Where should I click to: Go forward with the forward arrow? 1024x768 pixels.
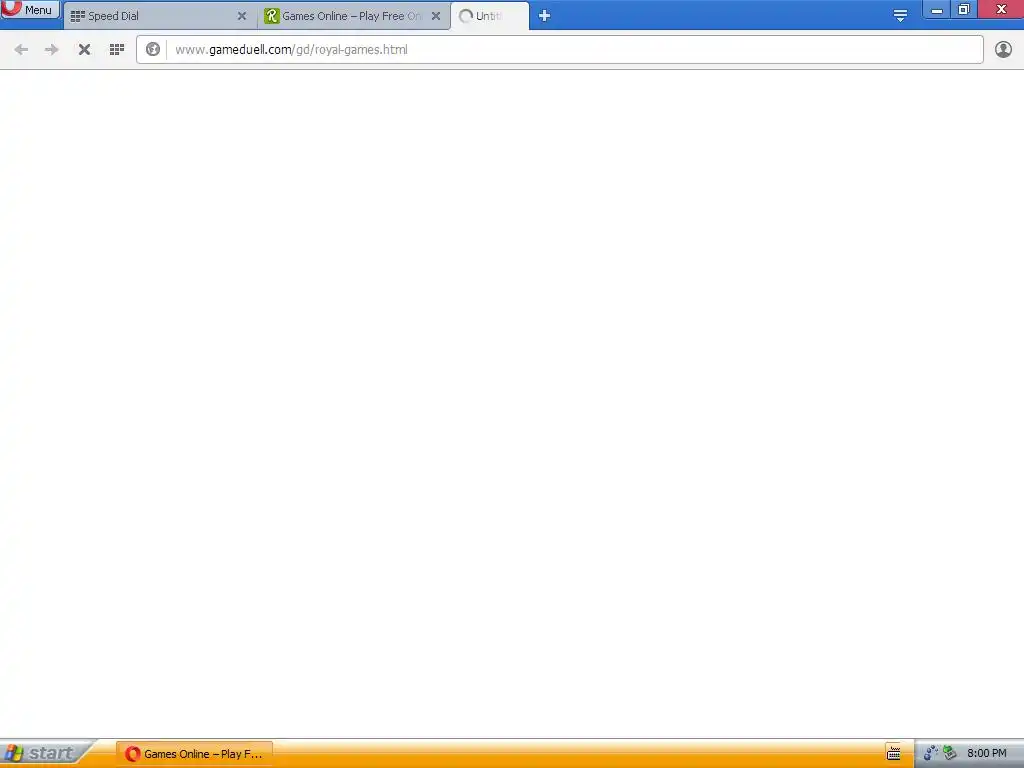pyautogui.click(x=52, y=50)
